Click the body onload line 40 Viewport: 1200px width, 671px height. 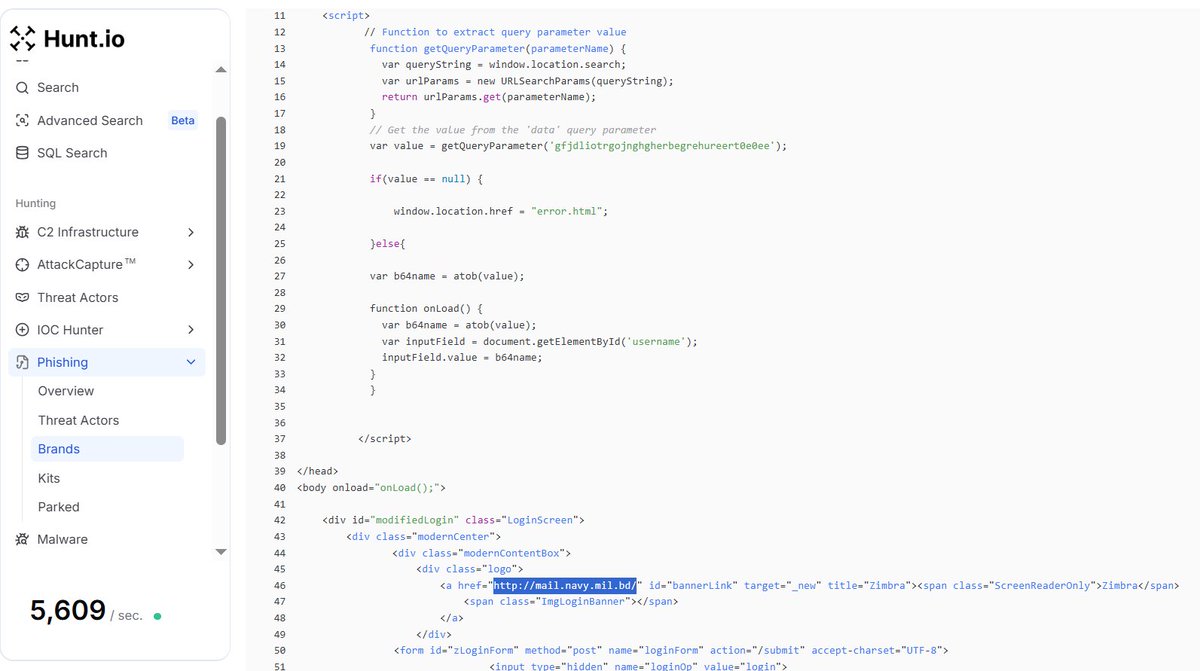(371, 488)
